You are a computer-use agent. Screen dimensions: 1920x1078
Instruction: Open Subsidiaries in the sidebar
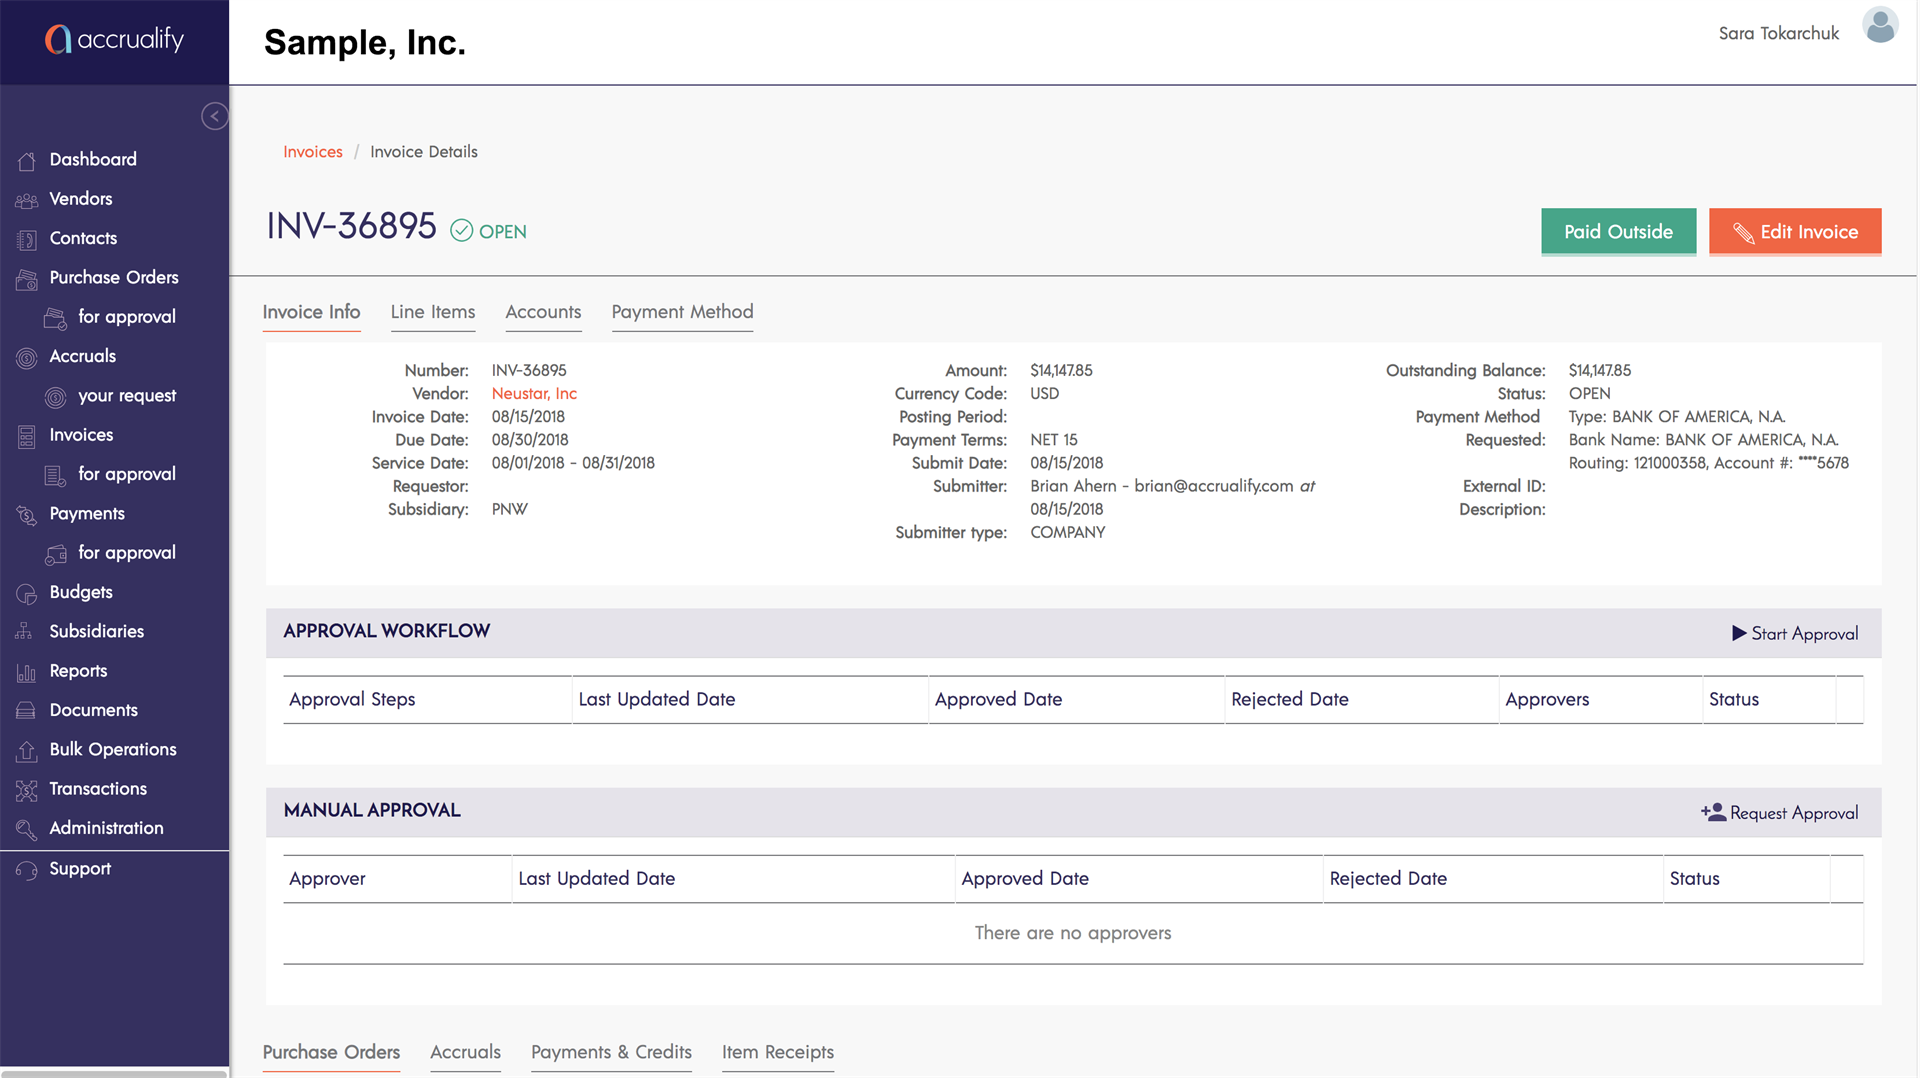coord(97,631)
